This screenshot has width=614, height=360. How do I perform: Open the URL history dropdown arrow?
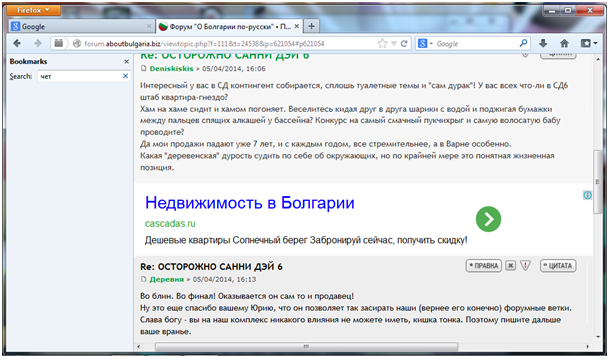point(394,43)
